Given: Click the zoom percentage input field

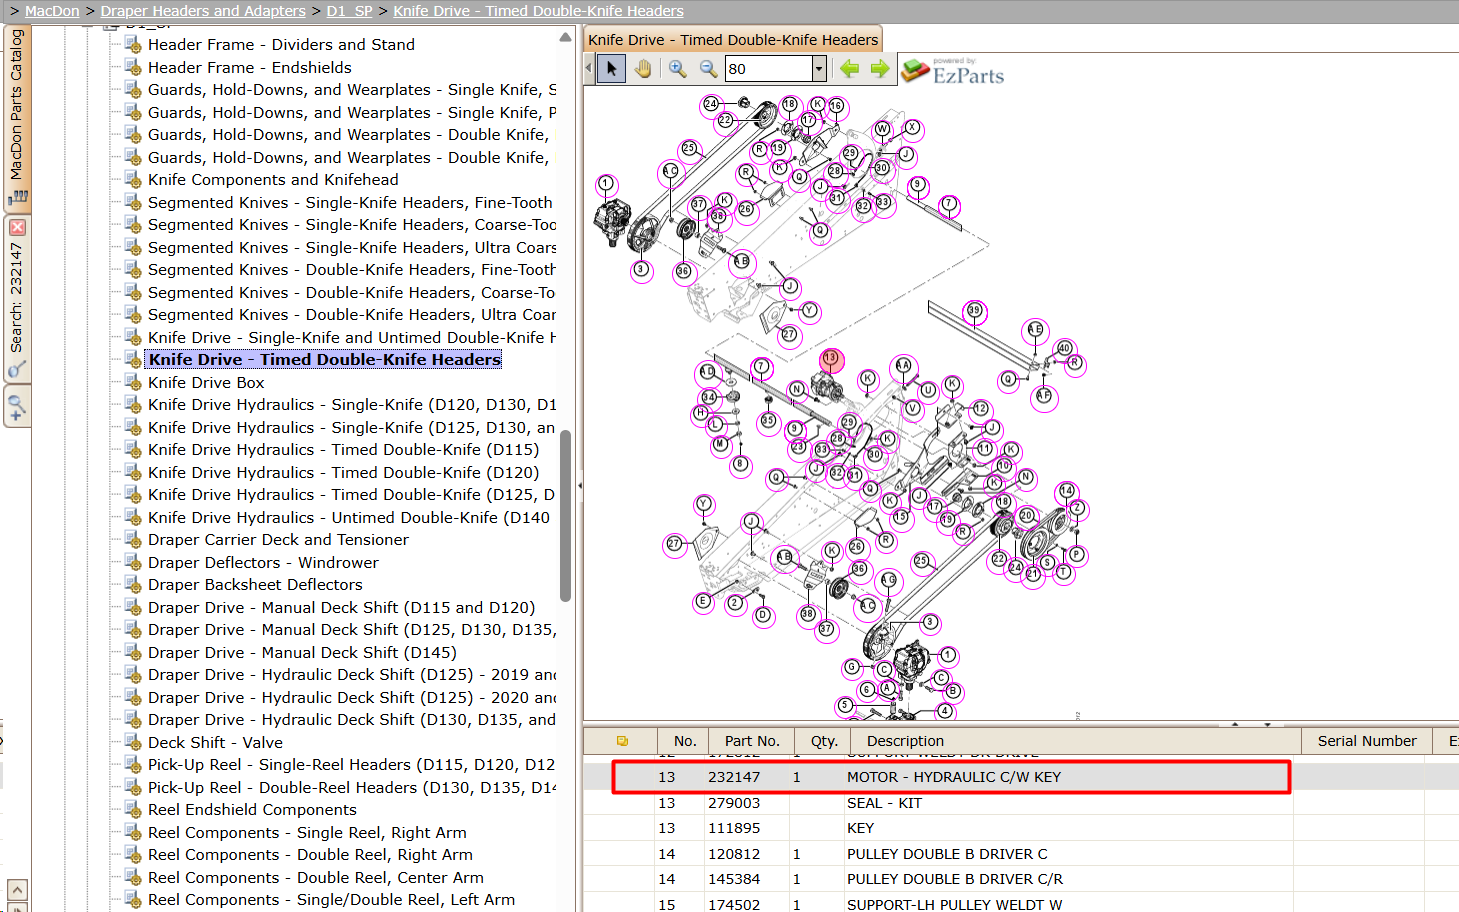Looking at the screenshot, I should coord(768,68).
